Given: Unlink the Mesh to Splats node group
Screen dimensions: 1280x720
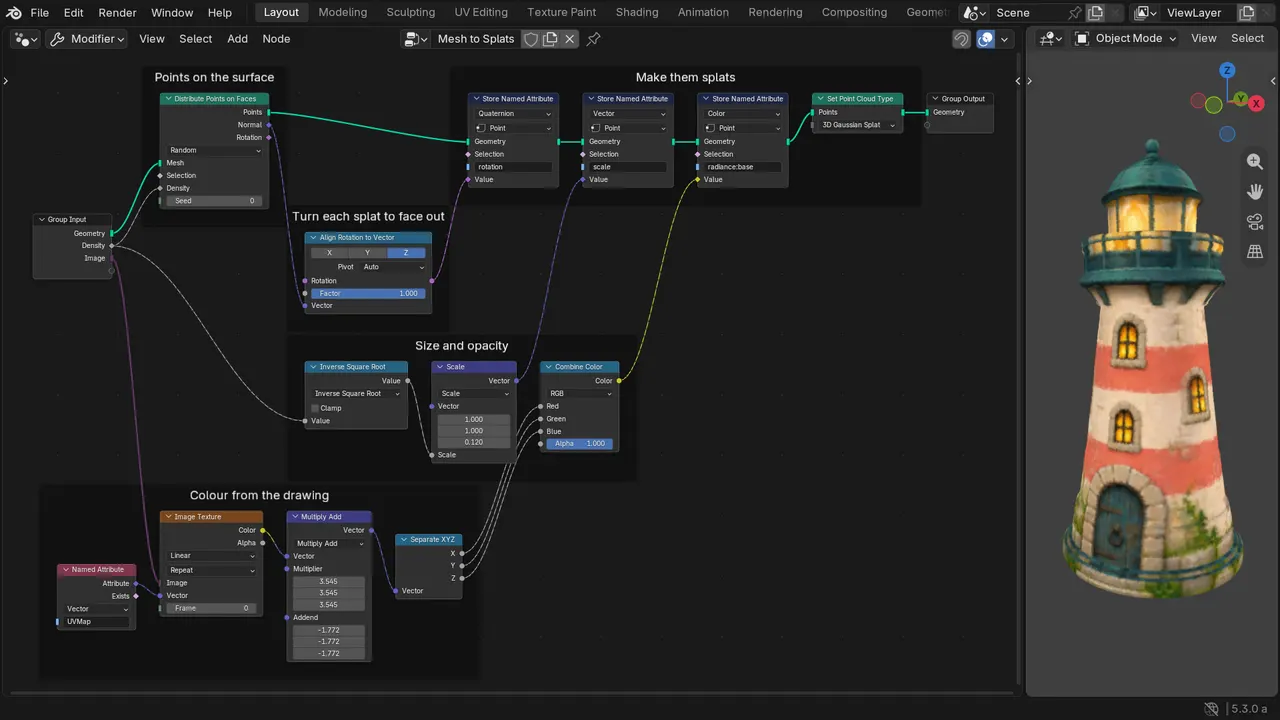Looking at the screenshot, I should tap(570, 38).
